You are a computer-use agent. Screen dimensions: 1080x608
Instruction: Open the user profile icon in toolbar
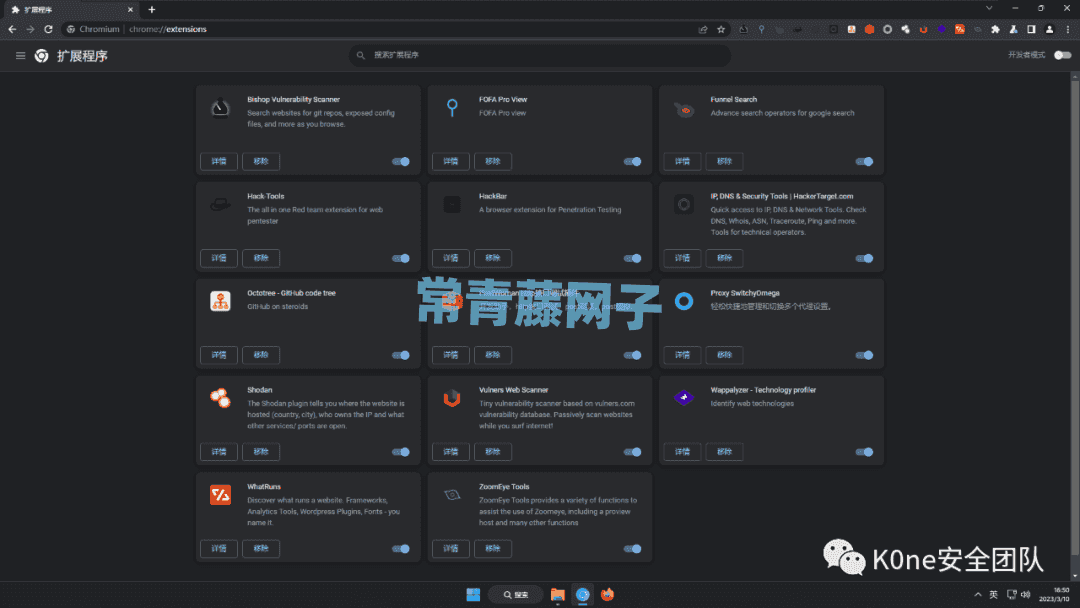coord(1049,29)
